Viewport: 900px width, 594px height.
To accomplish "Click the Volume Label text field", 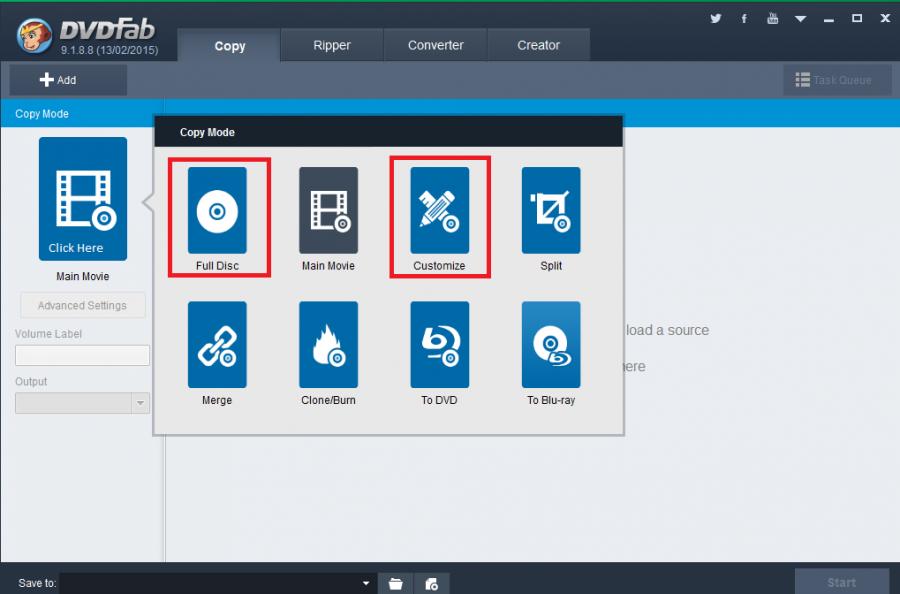I will click(x=83, y=355).
